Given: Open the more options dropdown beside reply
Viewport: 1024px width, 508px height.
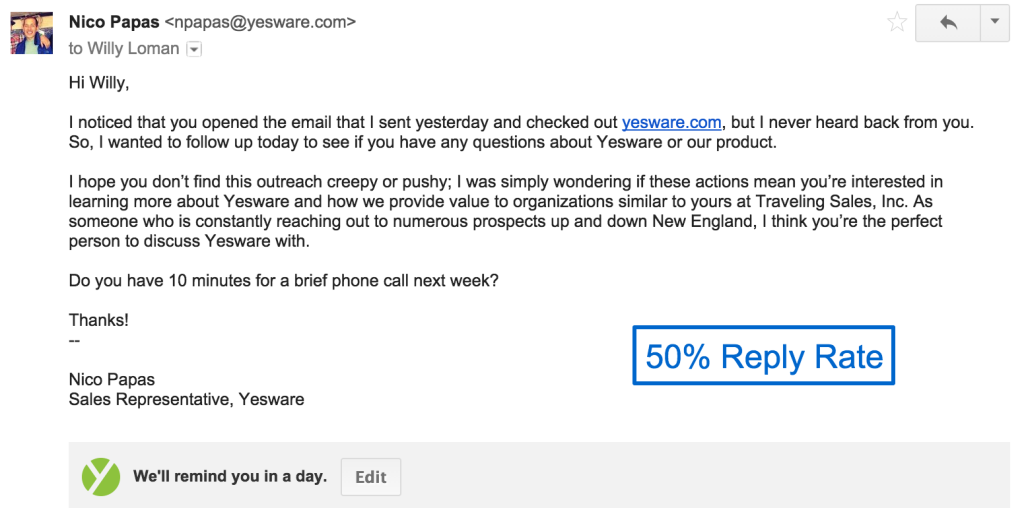Looking at the screenshot, I should tap(993, 23).
